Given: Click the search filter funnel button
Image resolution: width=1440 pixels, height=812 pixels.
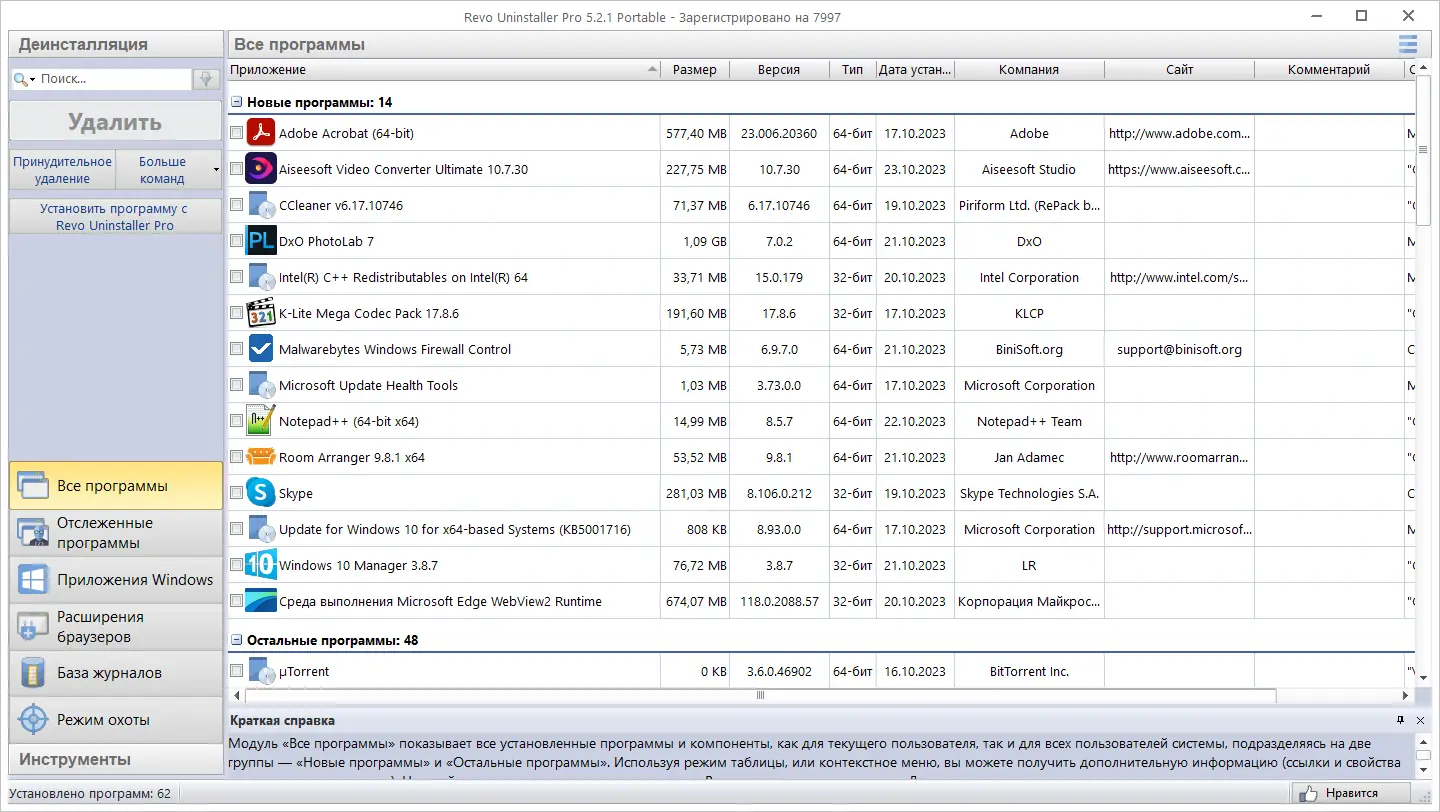Looking at the screenshot, I should tap(207, 79).
